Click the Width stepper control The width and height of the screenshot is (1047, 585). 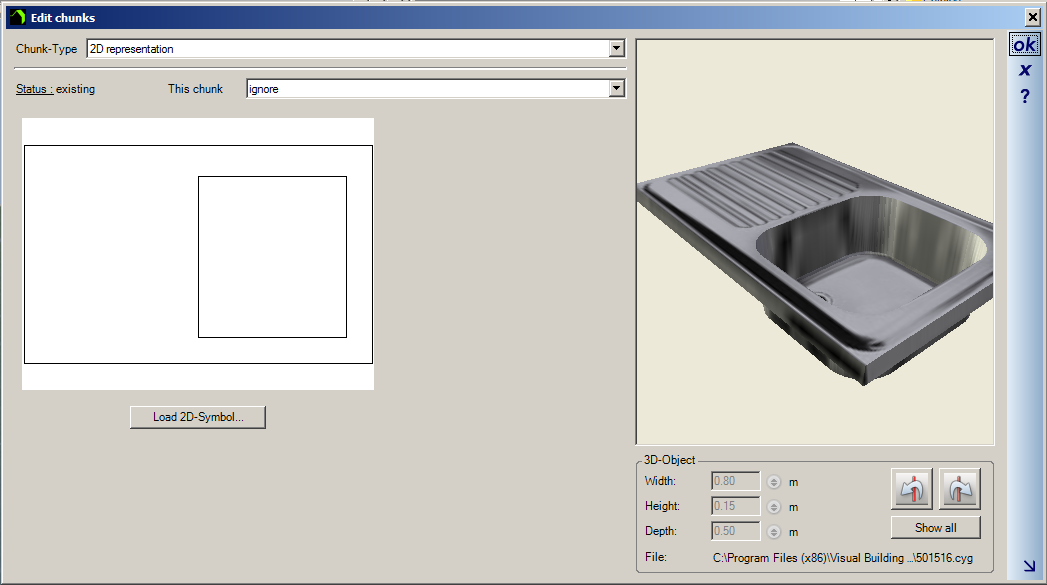pos(773,481)
